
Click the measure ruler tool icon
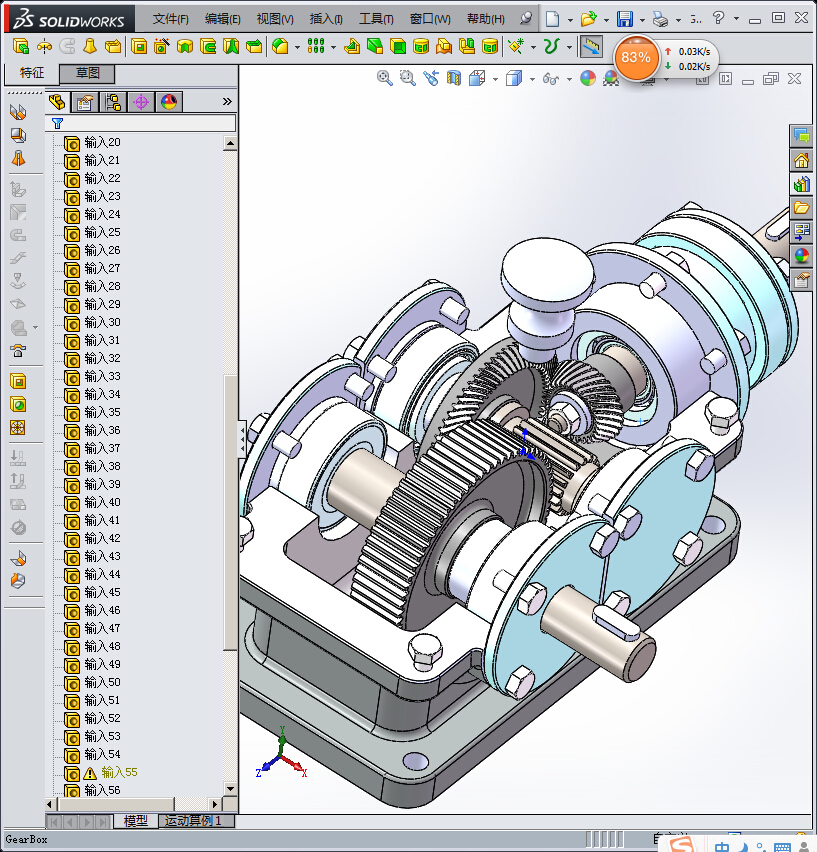tap(591, 47)
